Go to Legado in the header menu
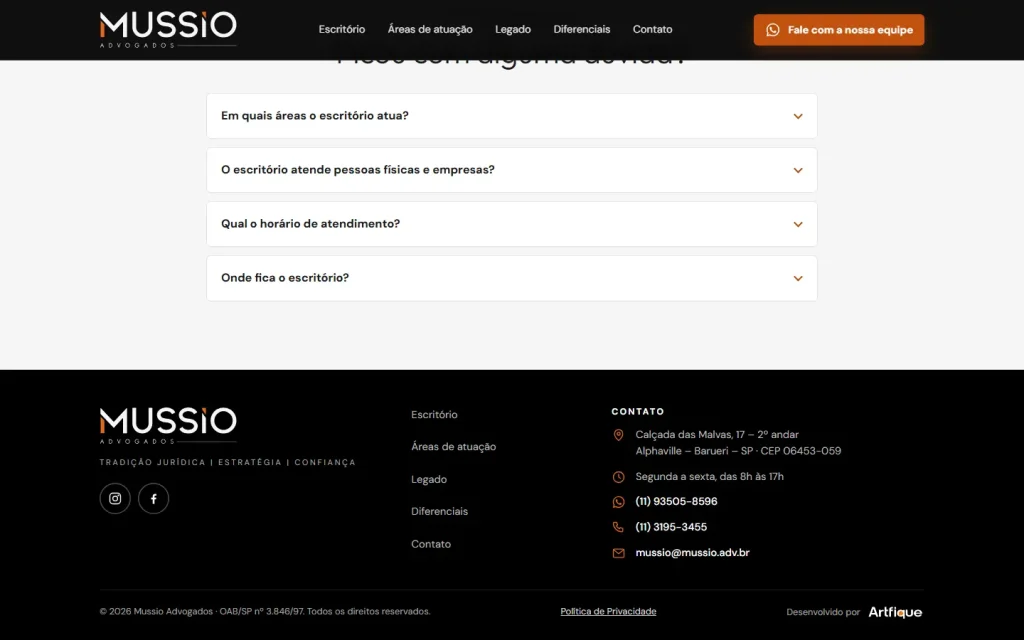Viewport: 1024px width, 640px height. pyautogui.click(x=513, y=29)
